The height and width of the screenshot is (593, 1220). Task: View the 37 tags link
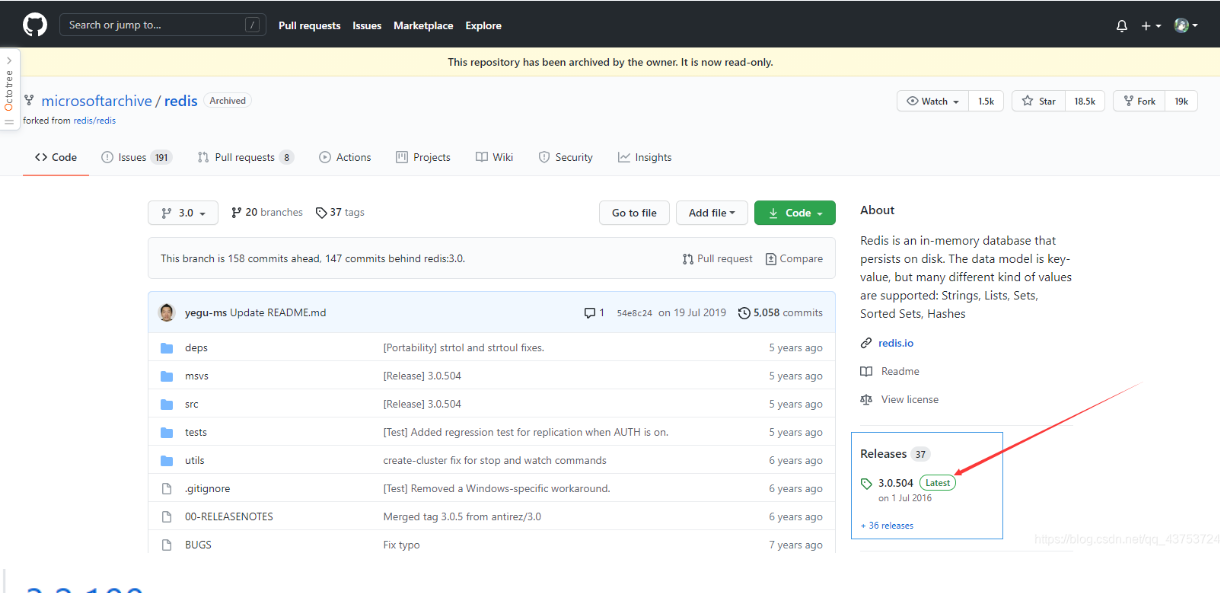coord(340,213)
